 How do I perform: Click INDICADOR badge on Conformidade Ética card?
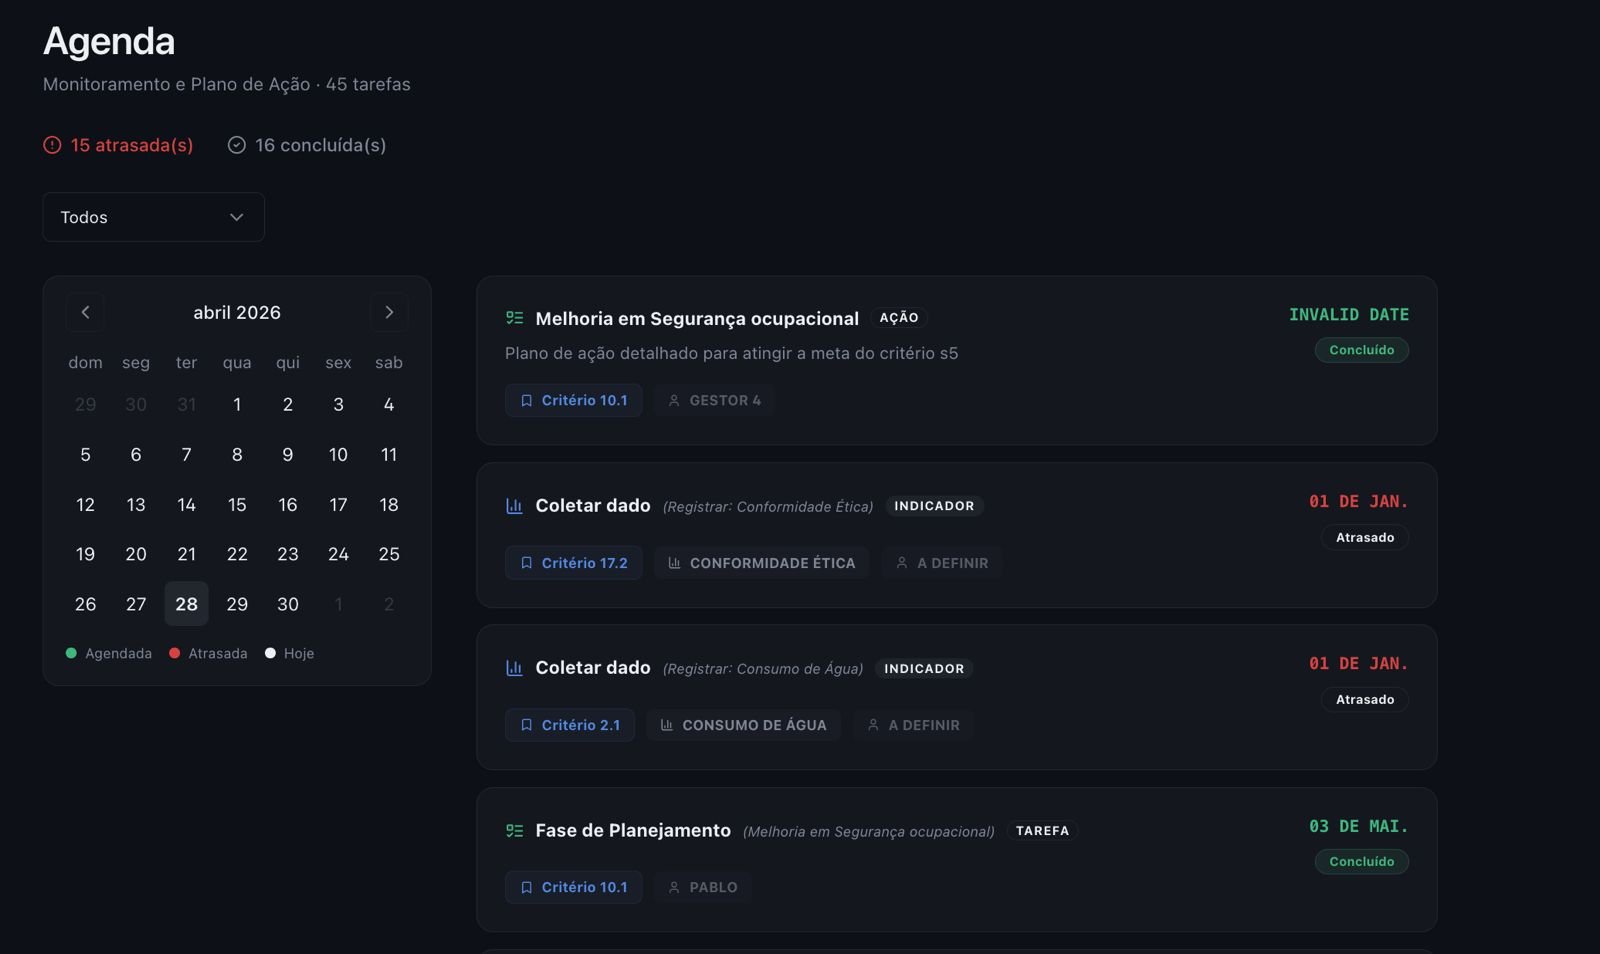pyautogui.click(x=934, y=506)
